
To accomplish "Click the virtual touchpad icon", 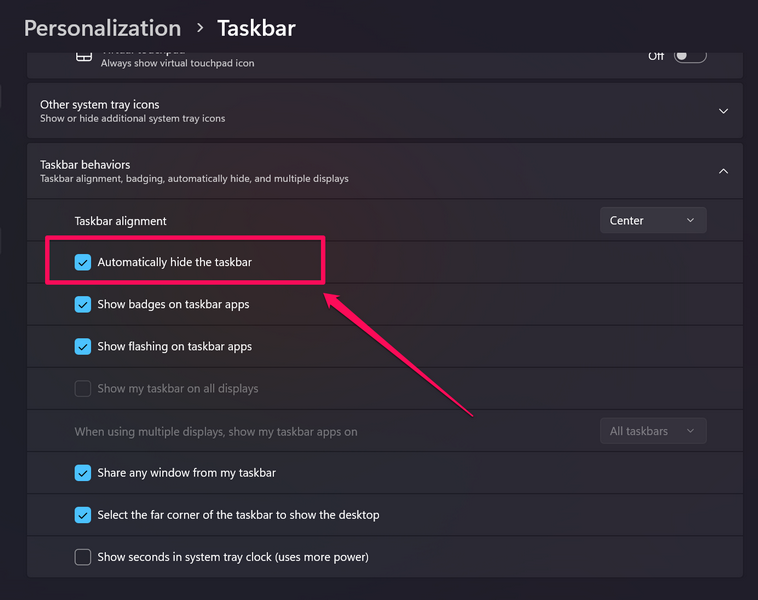I will (84, 57).
